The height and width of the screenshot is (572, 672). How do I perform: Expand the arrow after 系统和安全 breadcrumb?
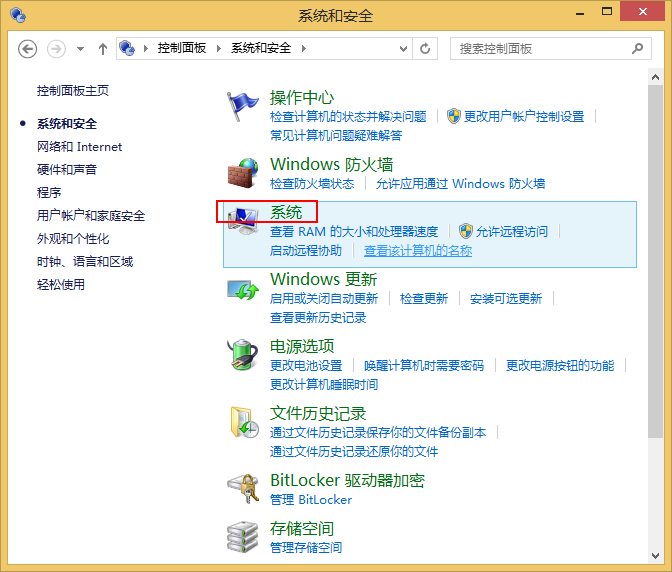coord(304,48)
